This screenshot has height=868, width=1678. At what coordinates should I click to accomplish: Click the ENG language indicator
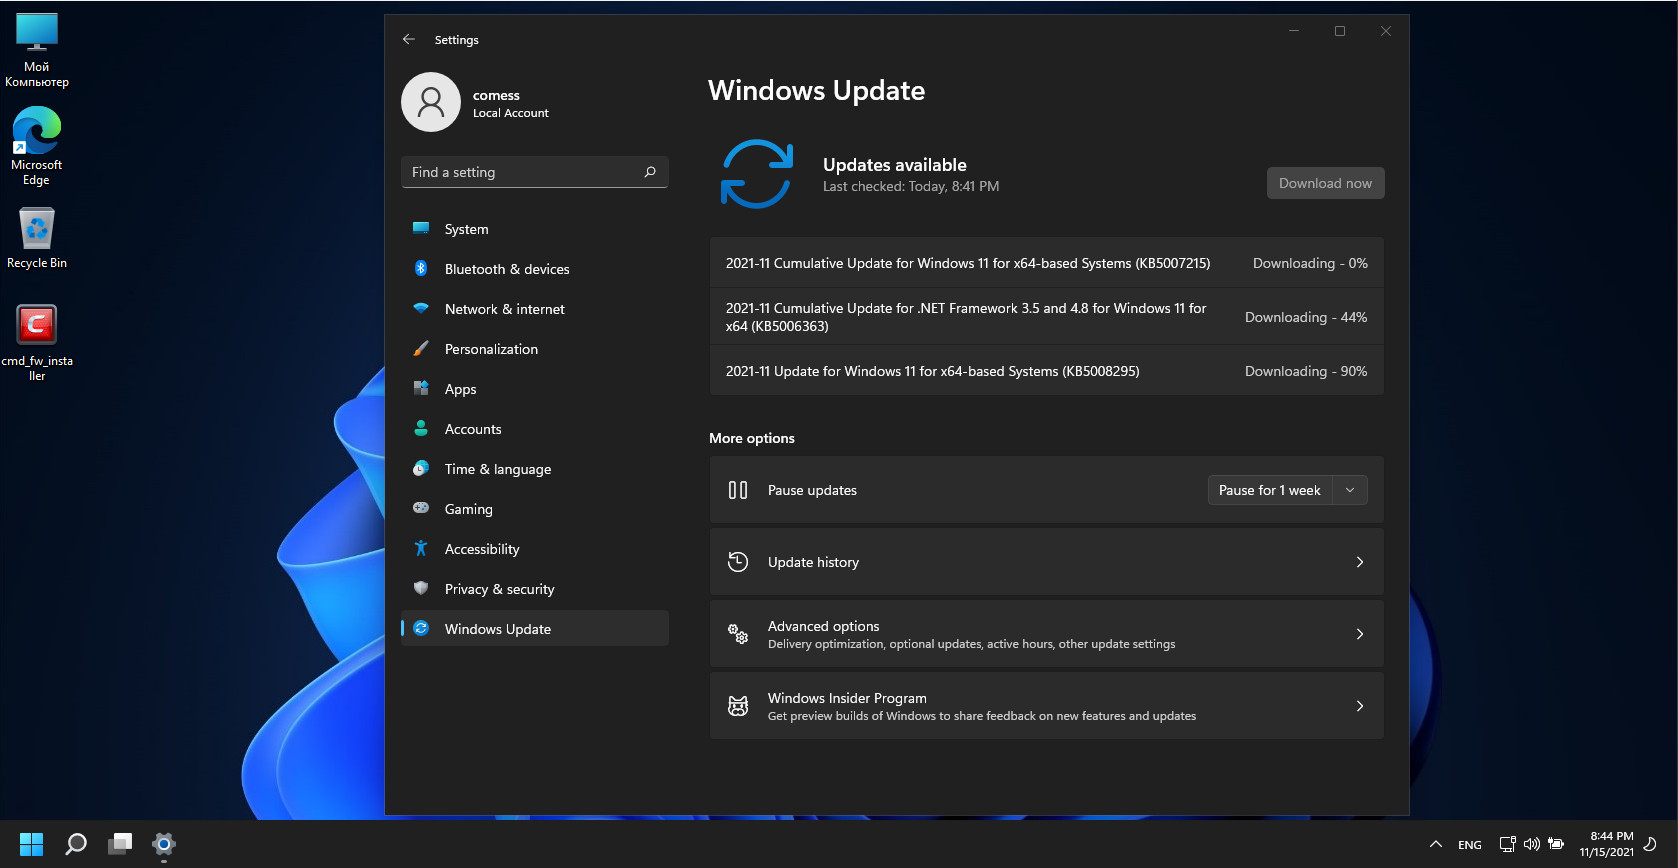click(1470, 845)
